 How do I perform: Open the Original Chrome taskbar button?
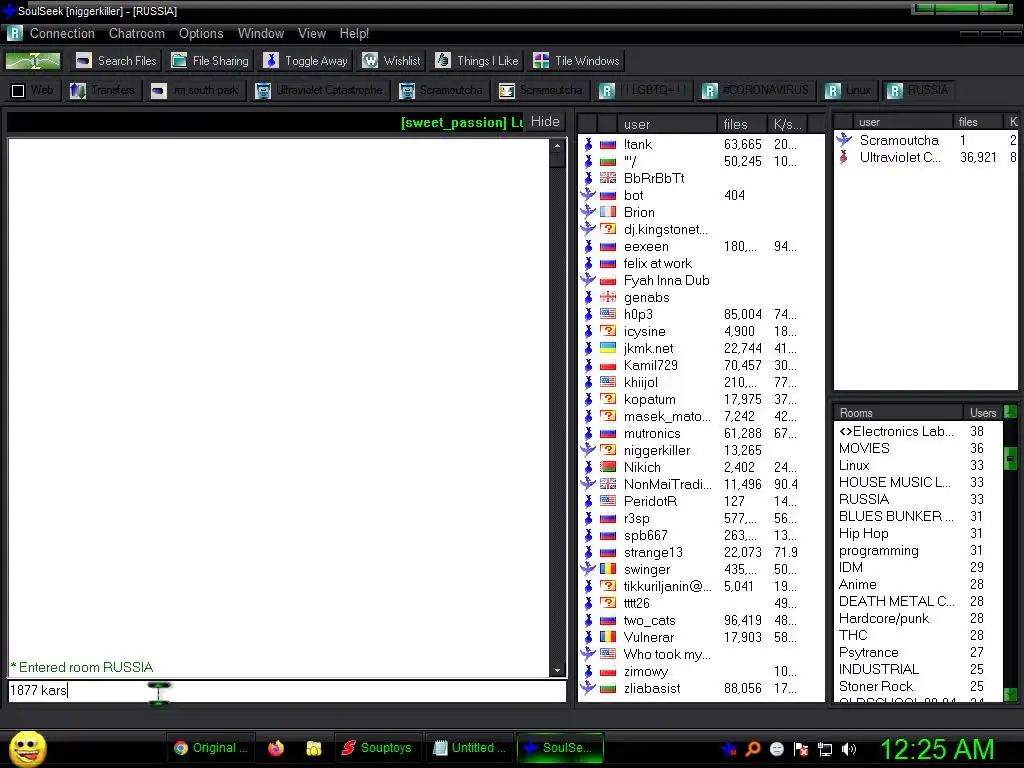pyautogui.click(x=211, y=748)
